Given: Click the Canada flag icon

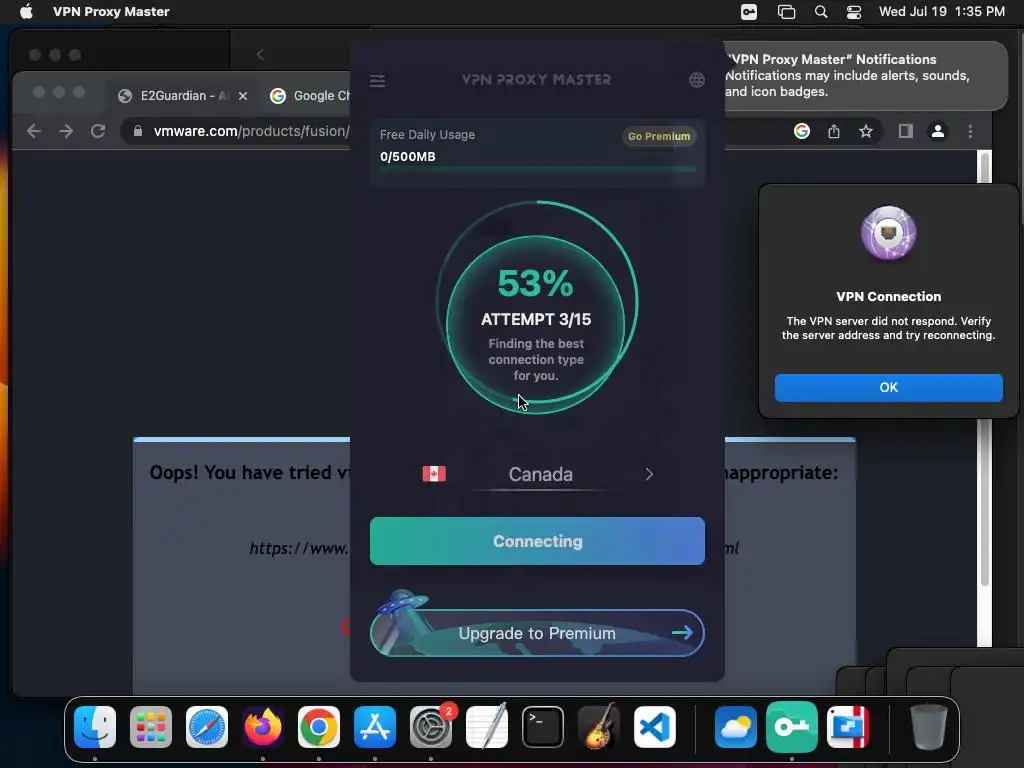Looking at the screenshot, I should 434,473.
